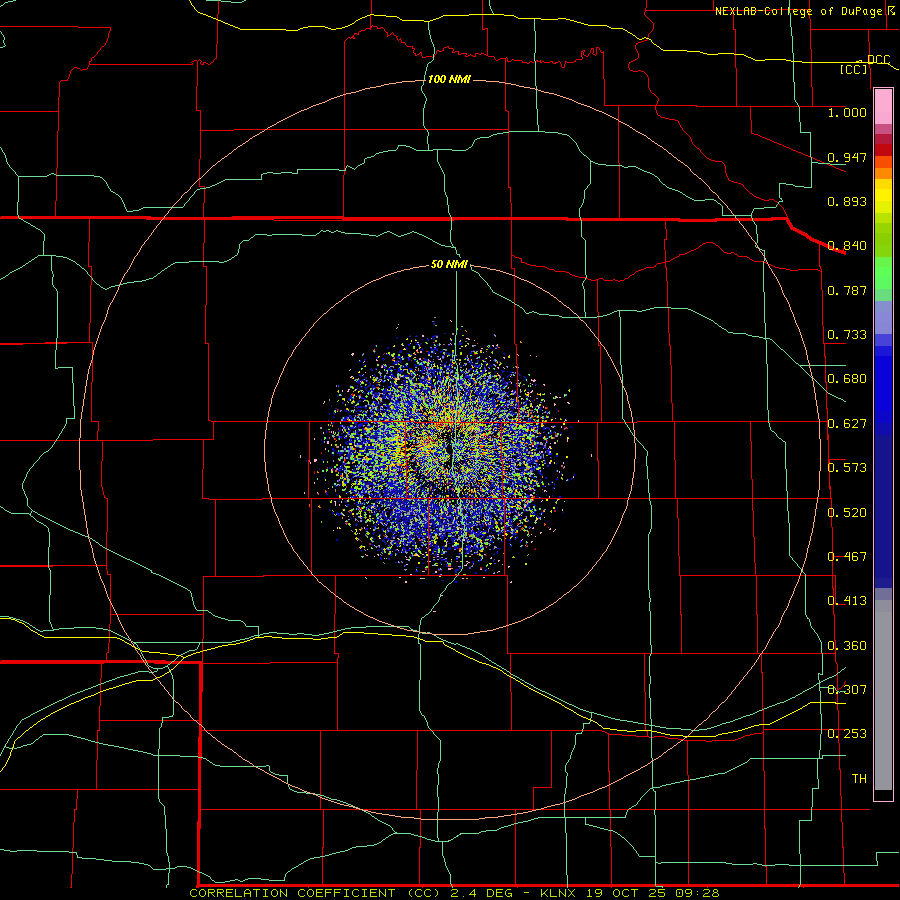This screenshot has width=900, height=900.
Task: Click the 0.840 legend value
Action: click(x=847, y=246)
